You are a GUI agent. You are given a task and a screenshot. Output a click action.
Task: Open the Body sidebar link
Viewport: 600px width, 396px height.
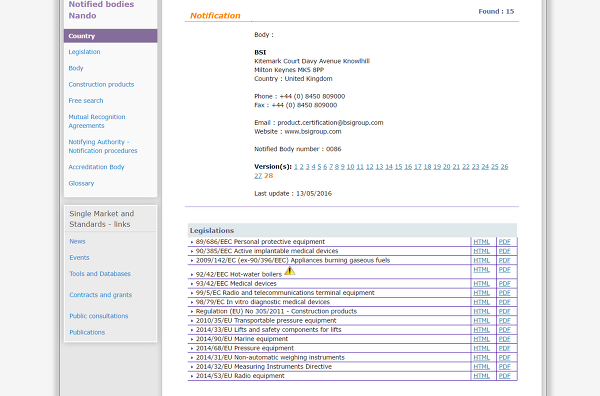tap(76, 68)
